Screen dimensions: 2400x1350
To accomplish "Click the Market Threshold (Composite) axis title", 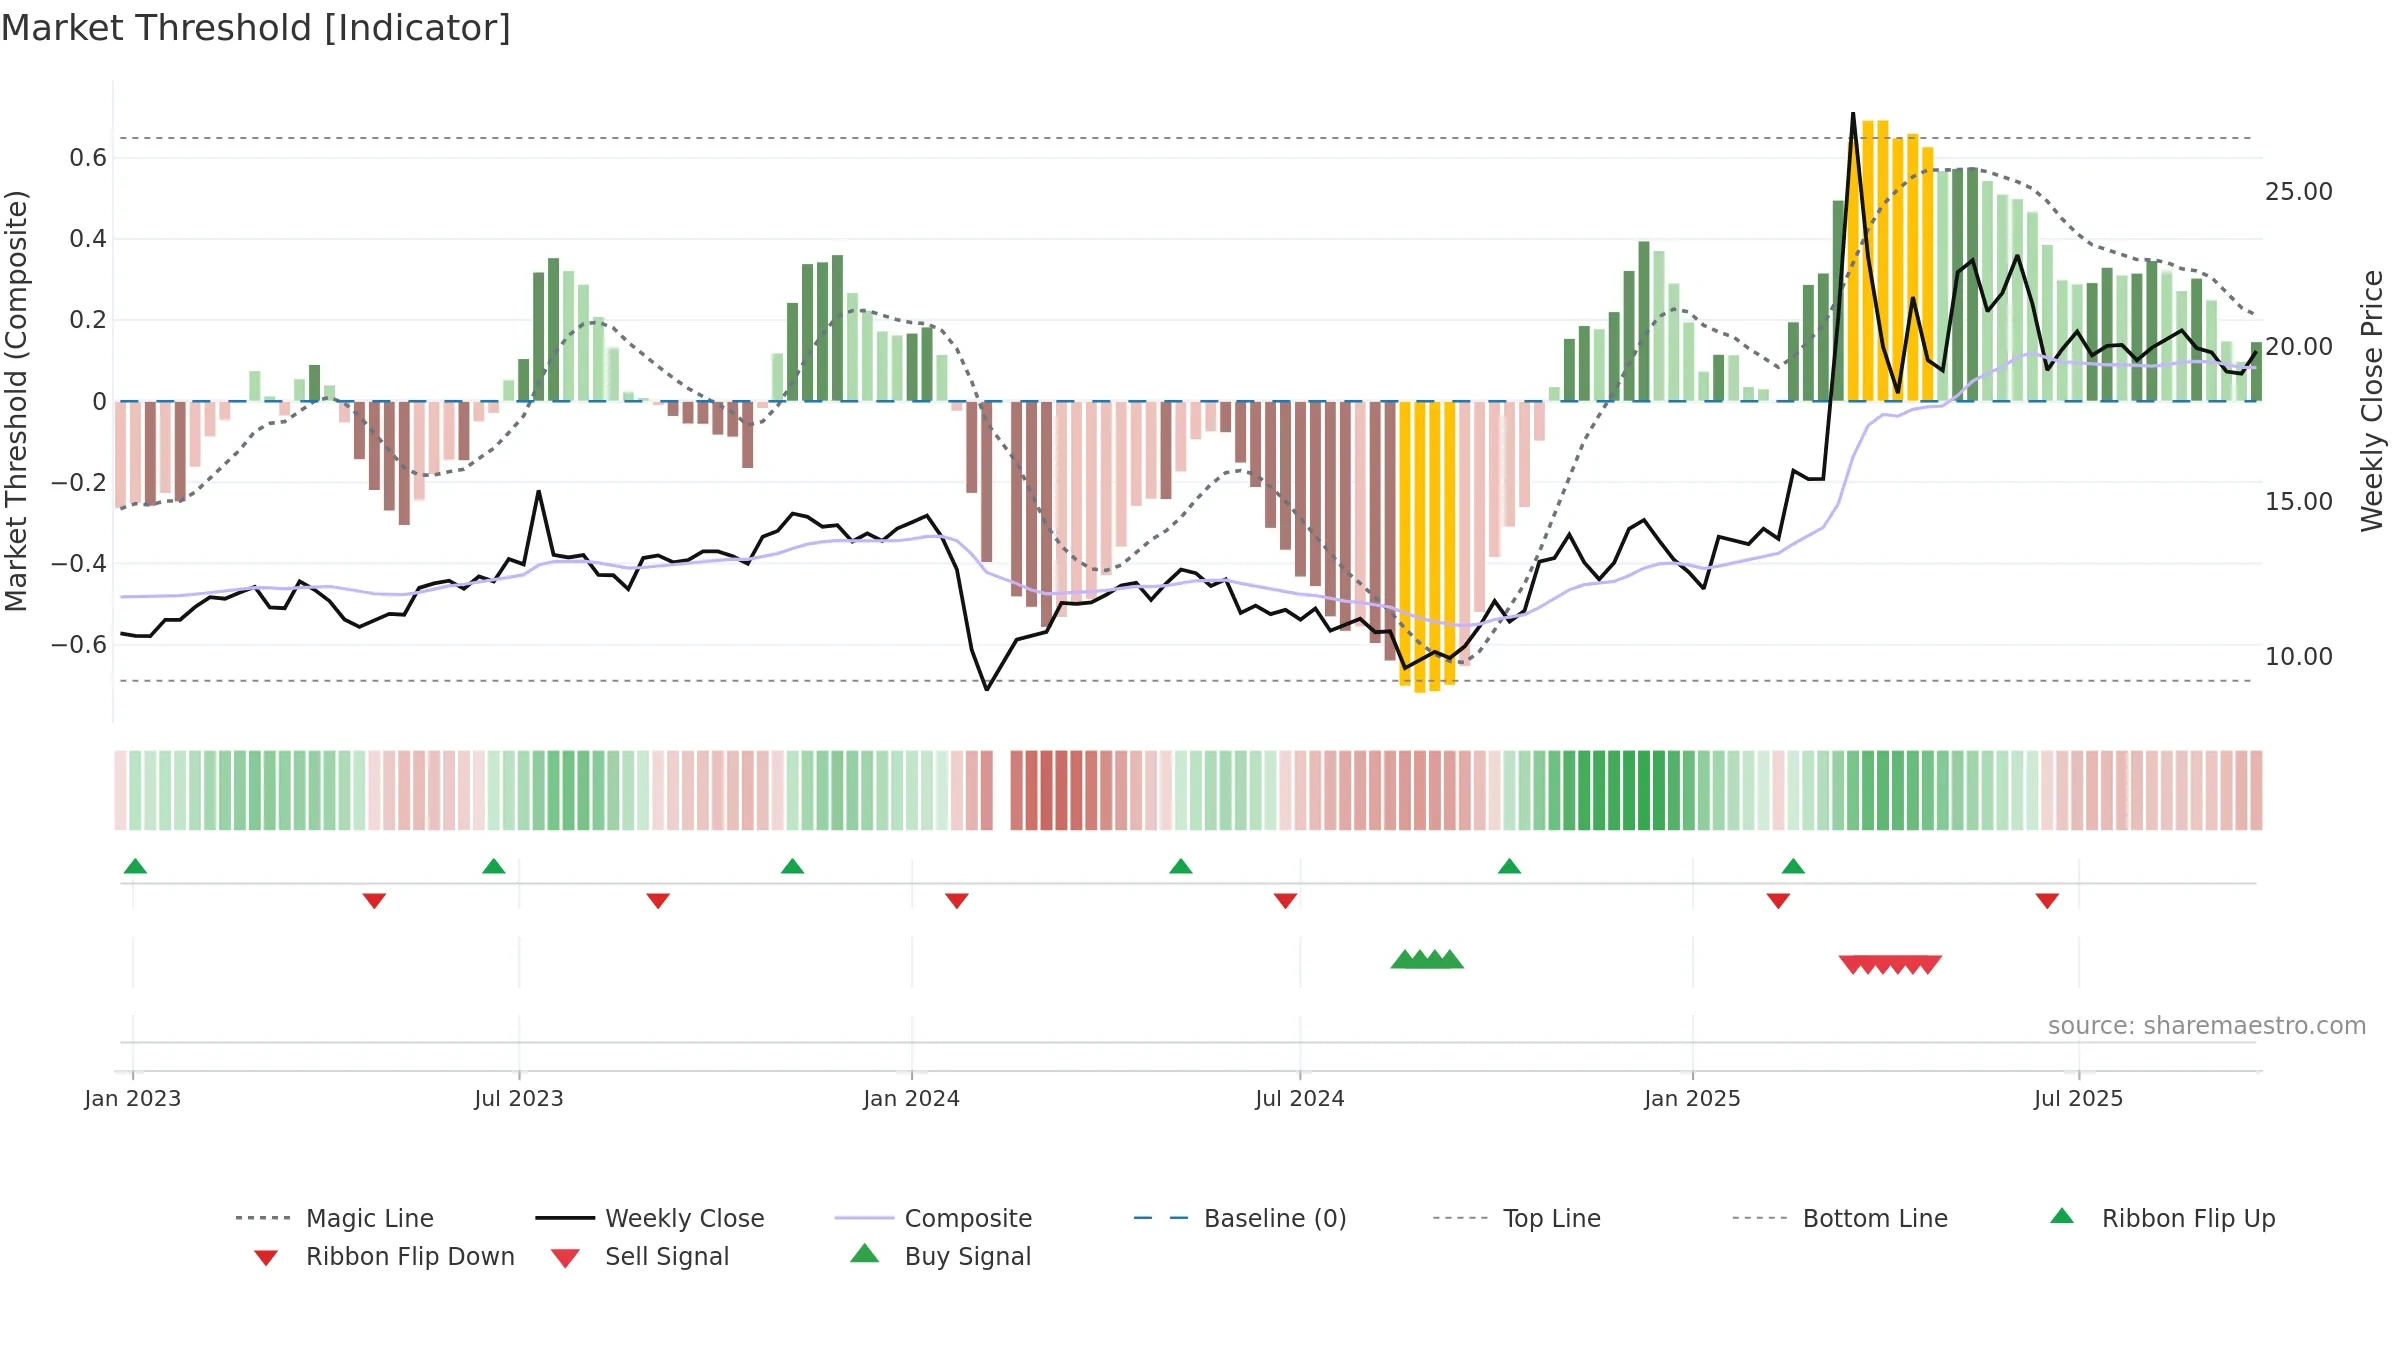I will click(16, 400).
